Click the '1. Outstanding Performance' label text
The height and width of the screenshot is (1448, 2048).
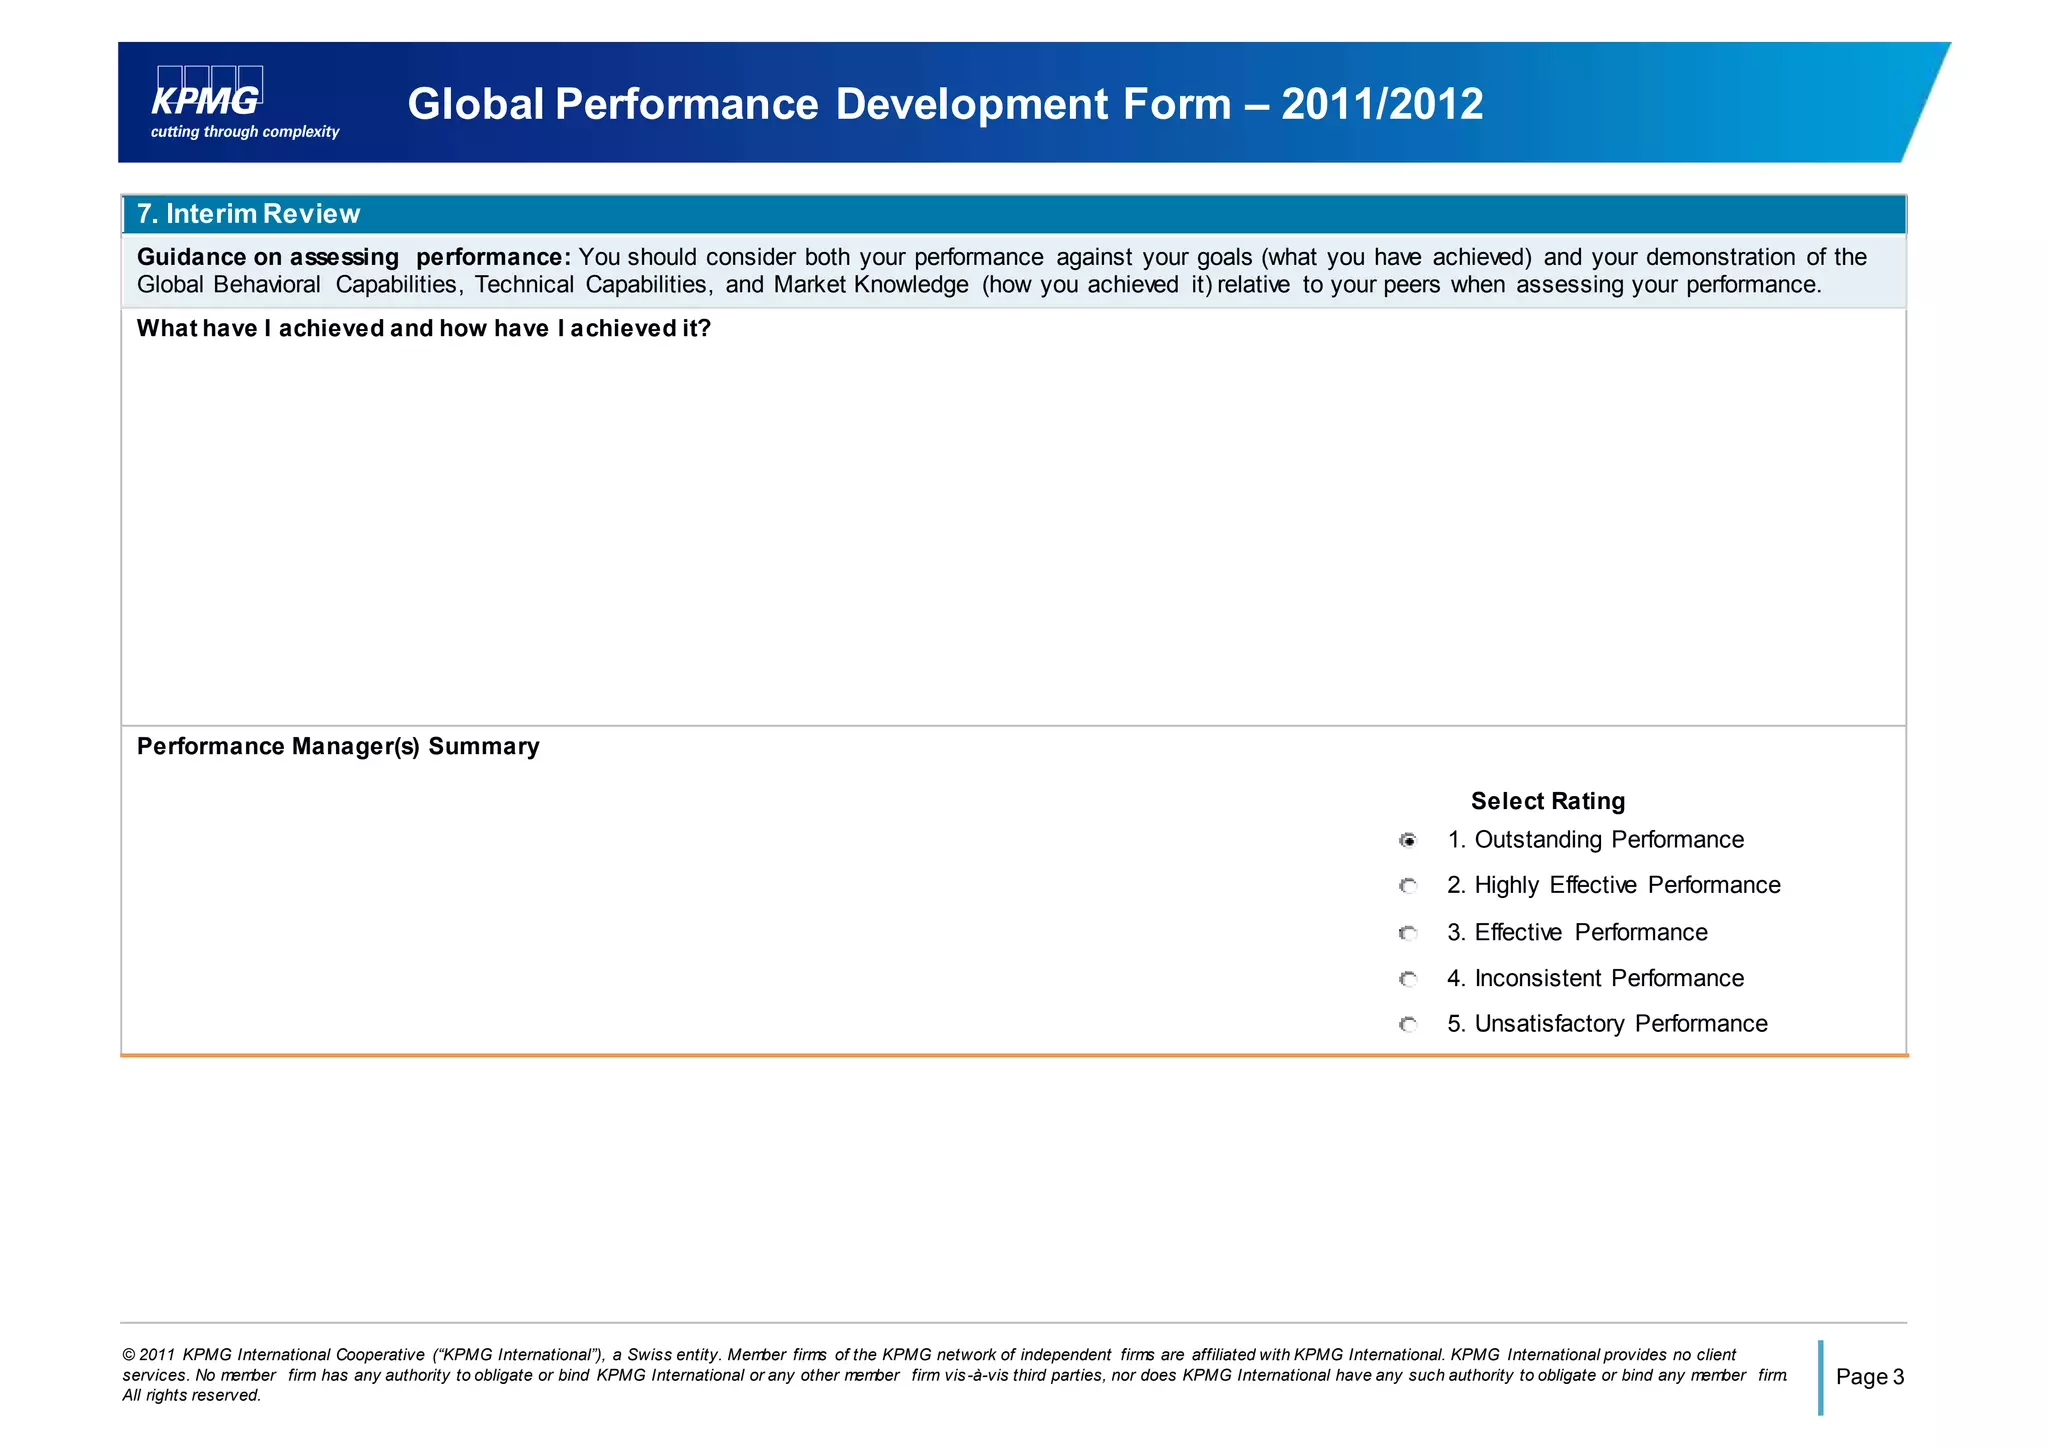click(1595, 840)
